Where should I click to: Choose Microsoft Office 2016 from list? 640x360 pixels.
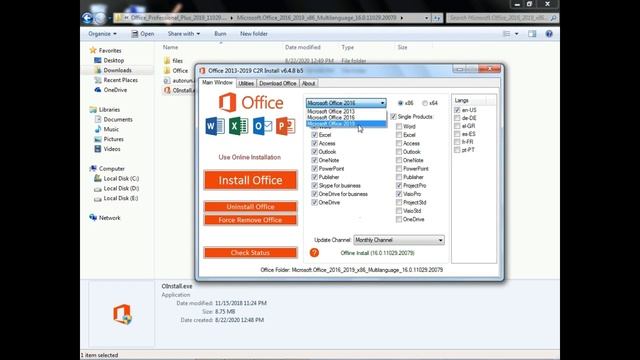[346, 118]
